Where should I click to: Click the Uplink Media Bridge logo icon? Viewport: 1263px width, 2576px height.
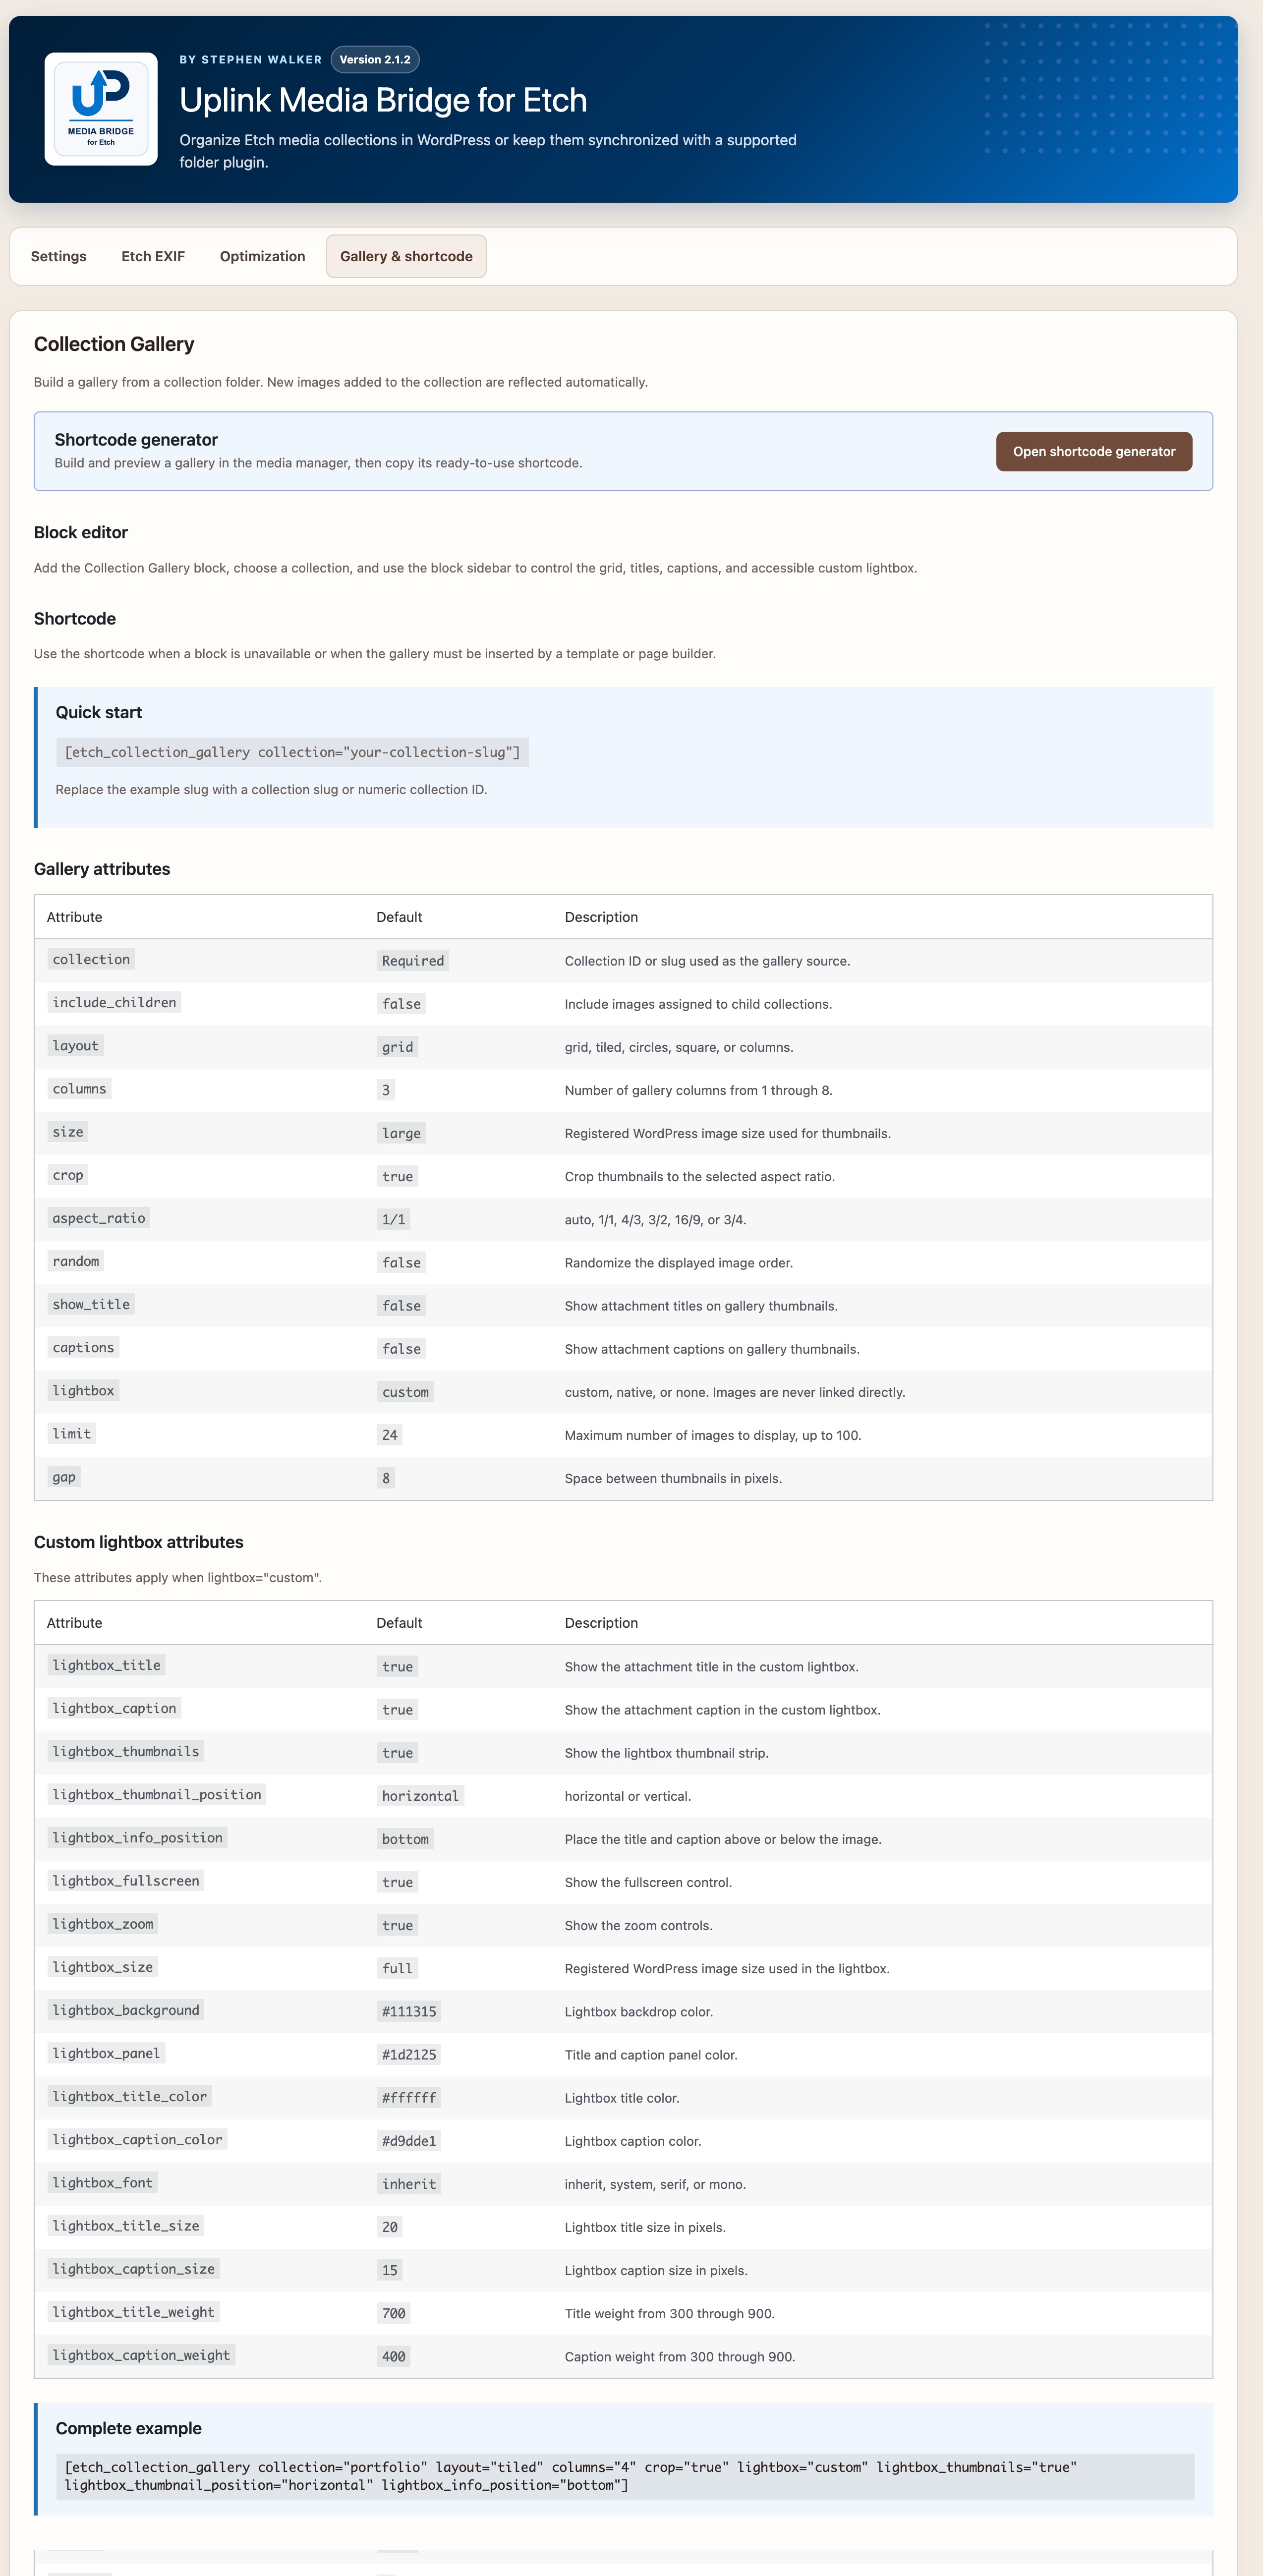tap(101, 109)
